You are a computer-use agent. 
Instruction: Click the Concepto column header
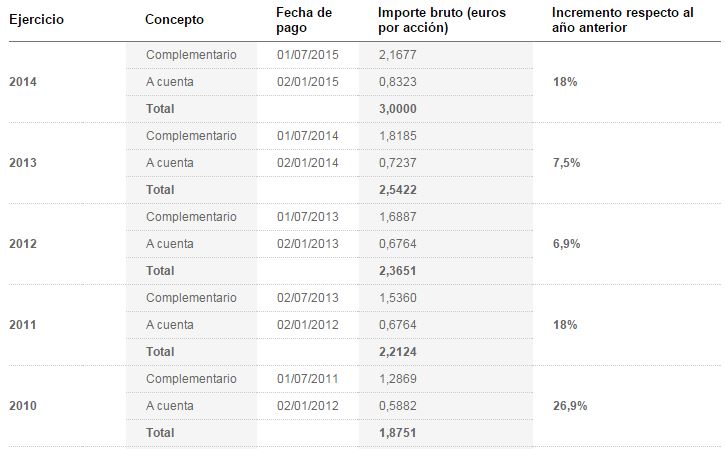pyautogui.click(x=174, y=20)
